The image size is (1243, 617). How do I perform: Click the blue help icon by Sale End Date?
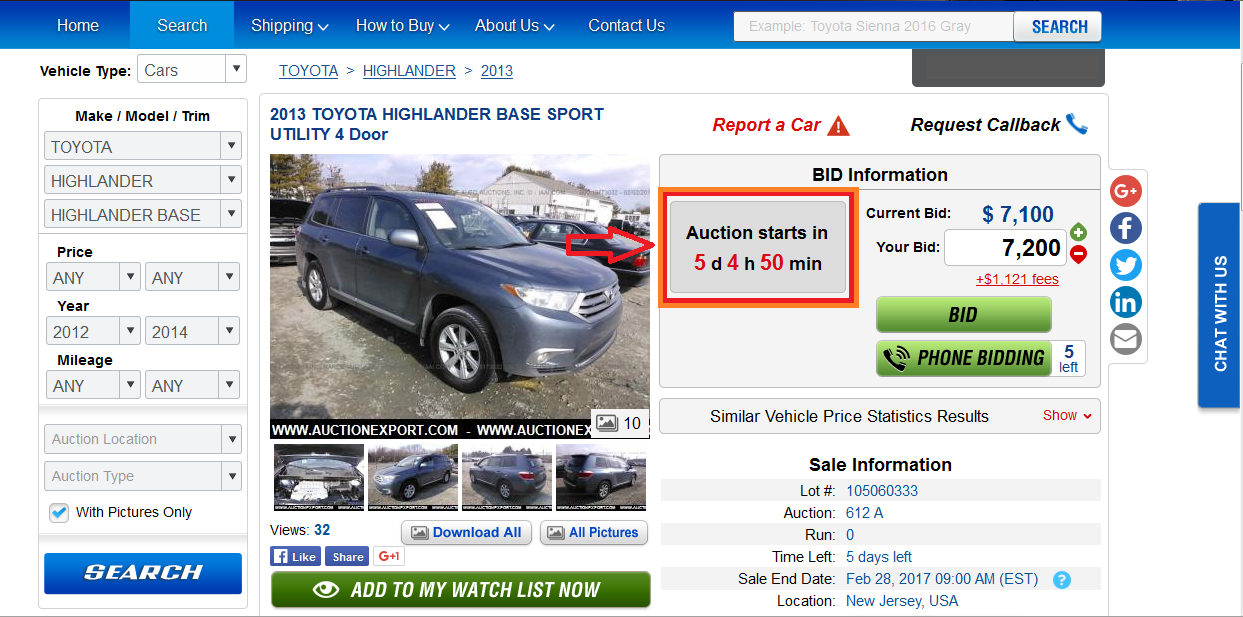point(1061,580)
